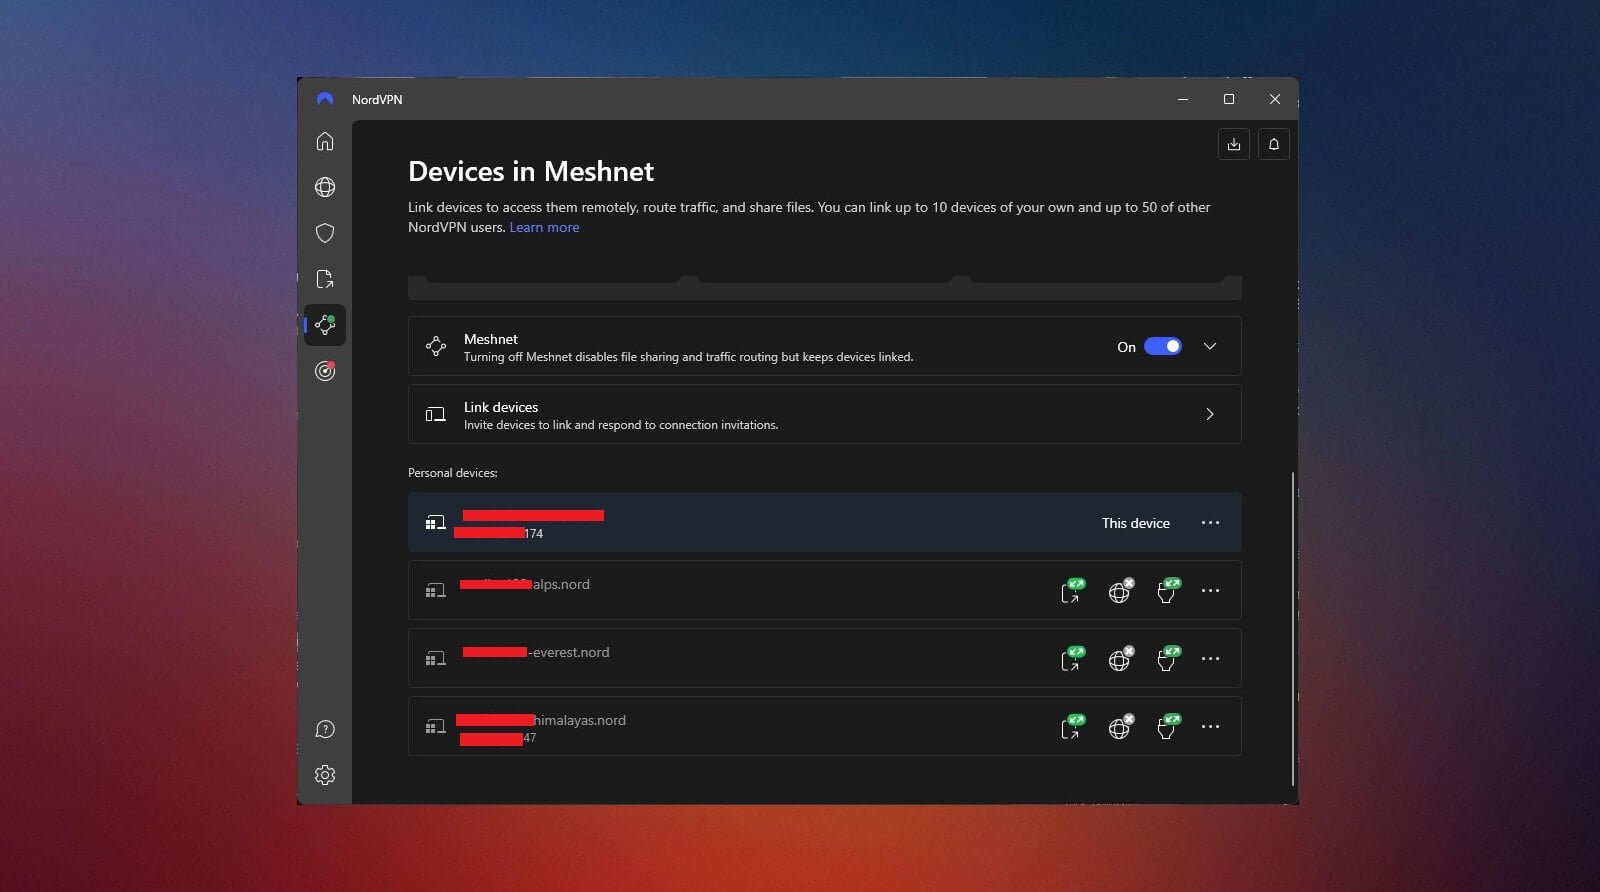Open the file sharing sidebar icon

click(325, 279)
